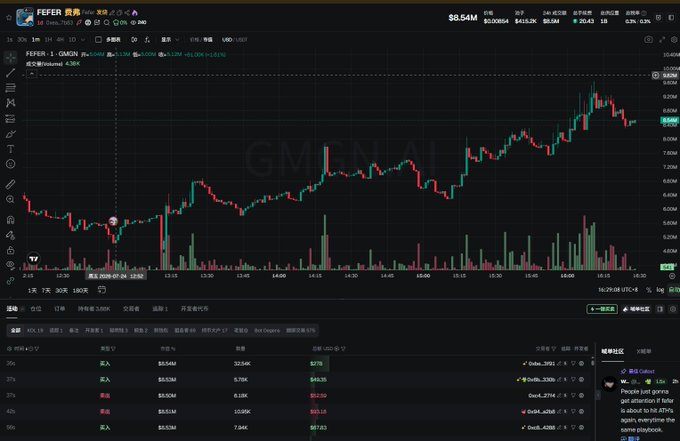Click the TradingView logo on chart

(33, 259)
